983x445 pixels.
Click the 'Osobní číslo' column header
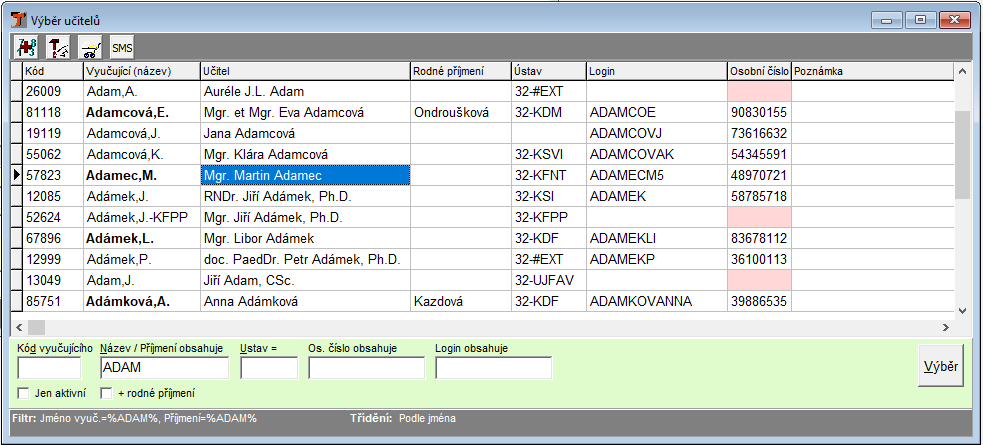(x=759, y=71)
